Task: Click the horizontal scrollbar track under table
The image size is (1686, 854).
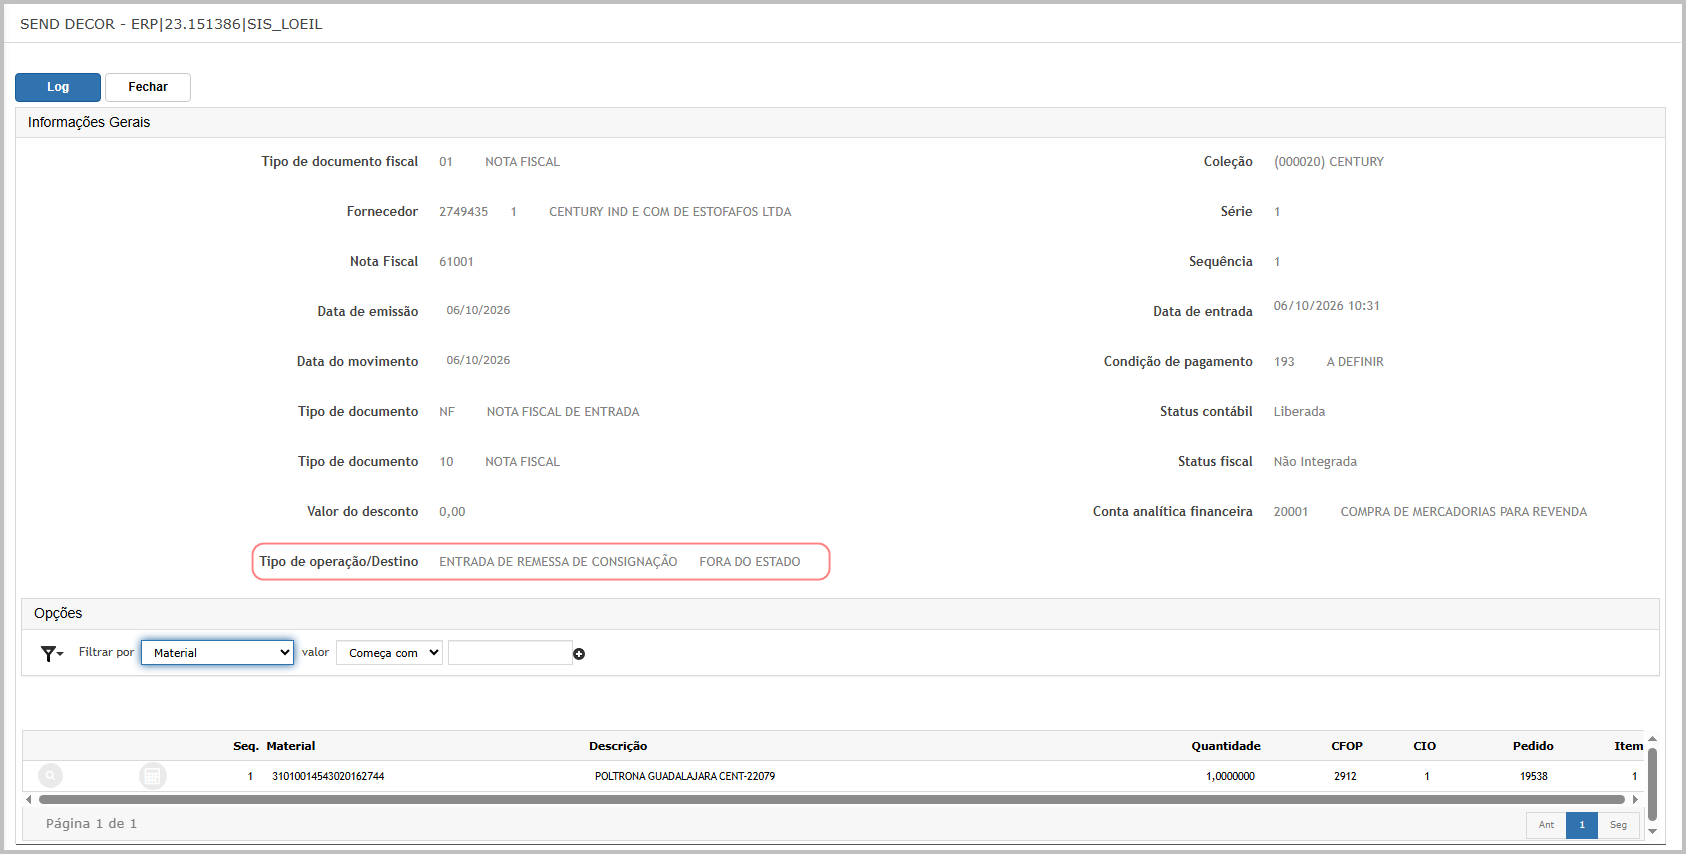Action: [832, 799]
